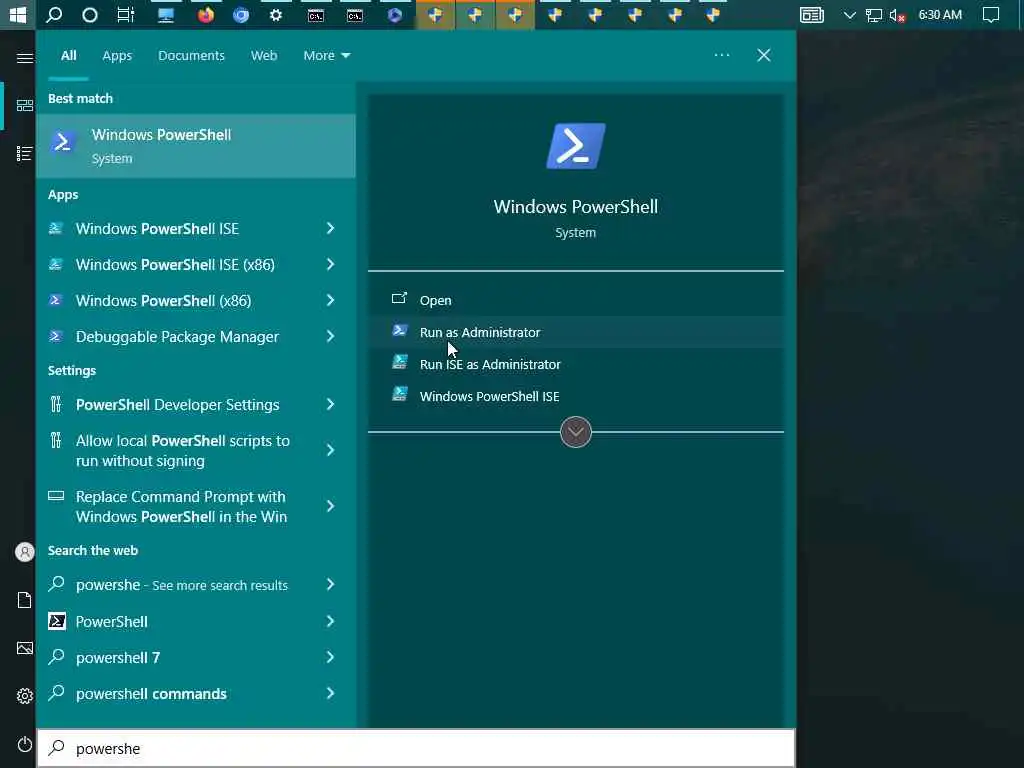Click the muted volume tray icon
This screenshot has width=1024, height=768.
tap(897, 15)
